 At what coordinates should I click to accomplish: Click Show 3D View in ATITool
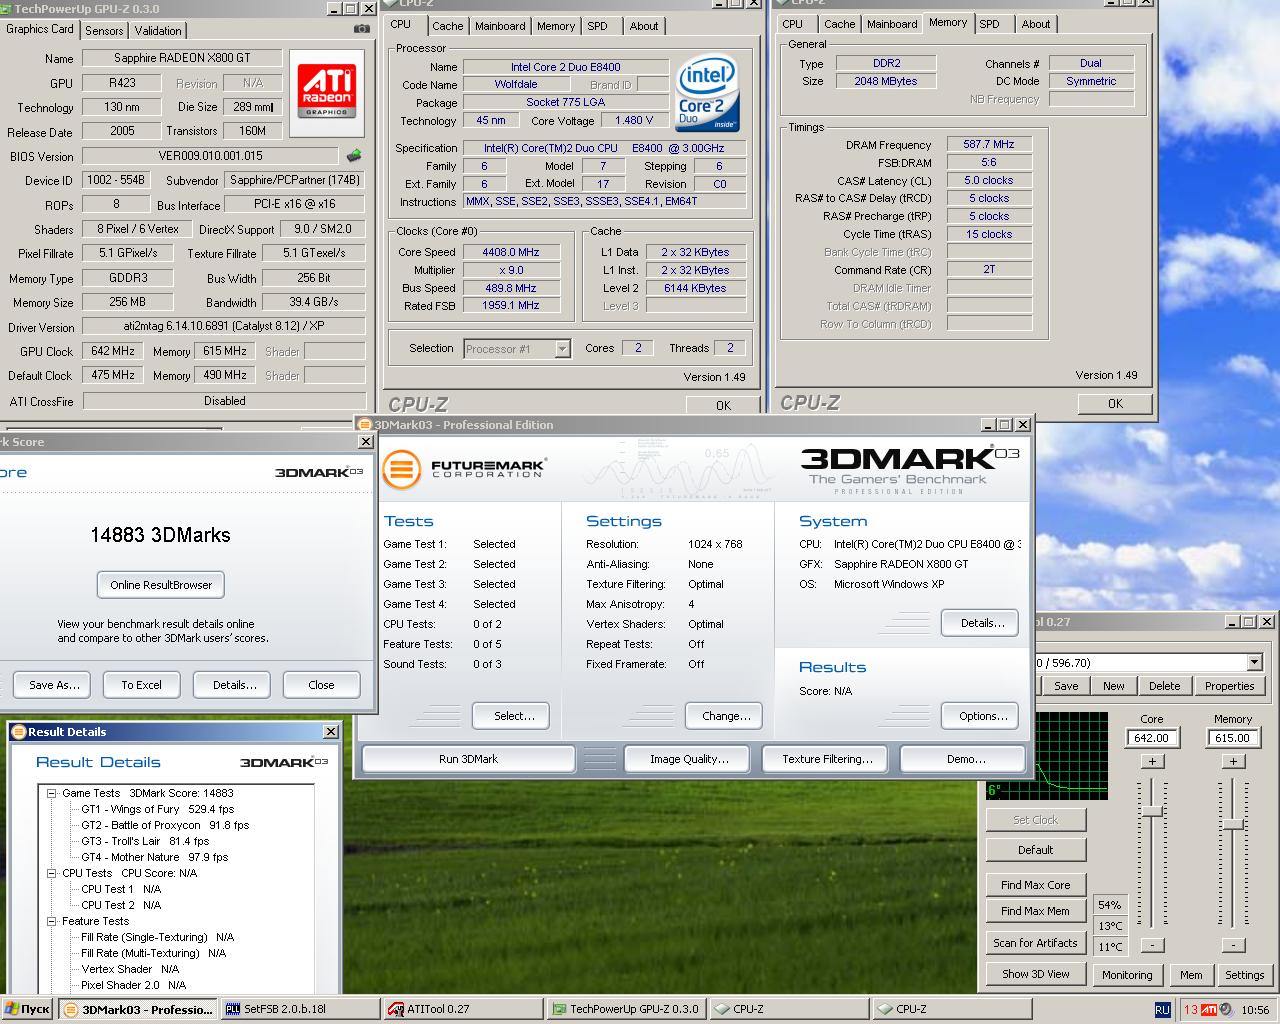pyautogui.click(x=1035, y=974)
